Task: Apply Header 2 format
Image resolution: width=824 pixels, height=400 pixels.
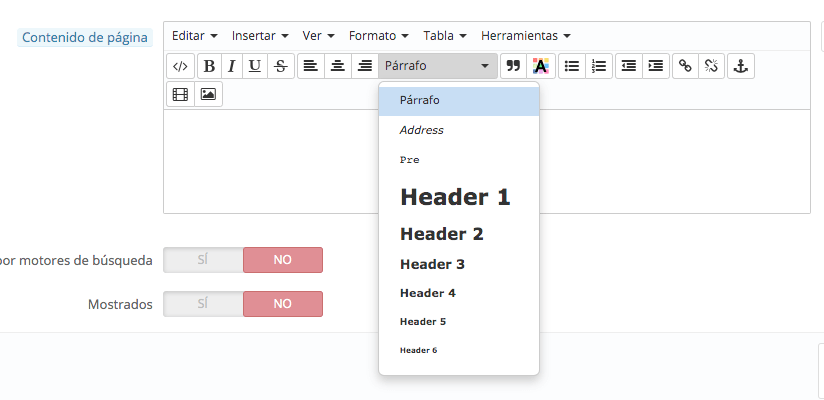Action: tap(459, 234)
